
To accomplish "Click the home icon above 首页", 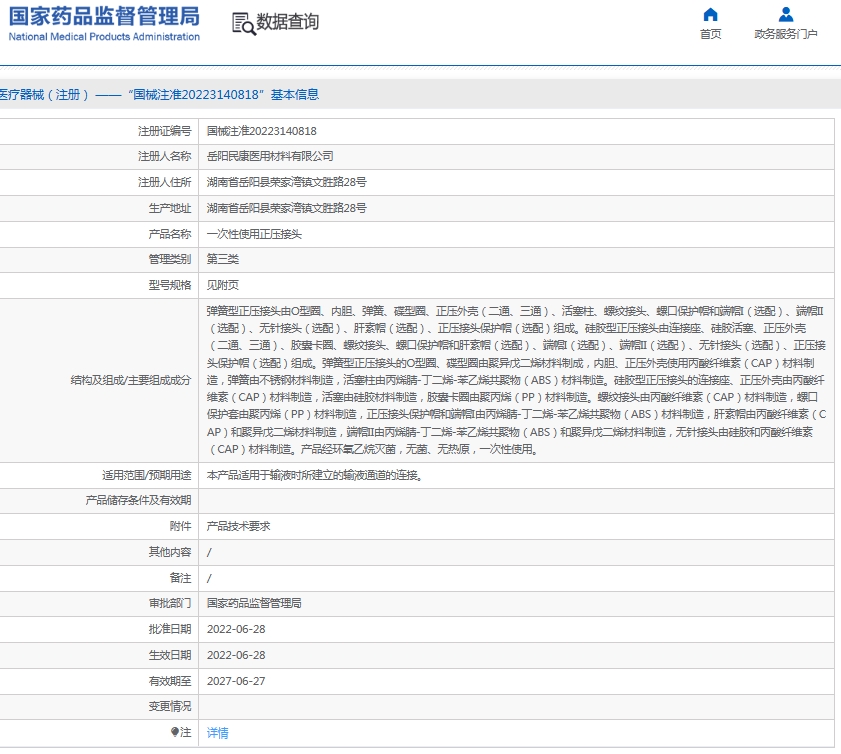I will coord(710,14).
